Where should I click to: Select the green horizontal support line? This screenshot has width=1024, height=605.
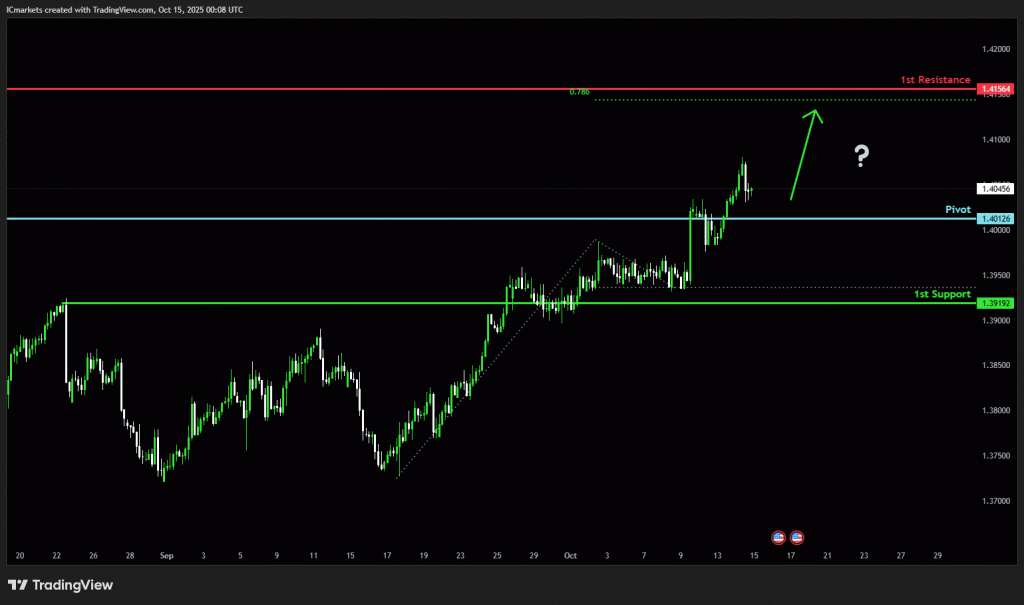(400, 303)
